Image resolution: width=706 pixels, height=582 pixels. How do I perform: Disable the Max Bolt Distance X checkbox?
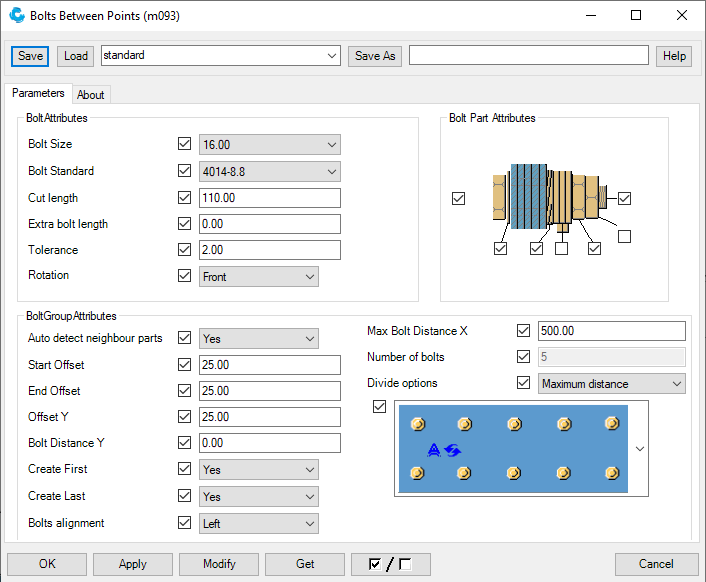(523, 331)
